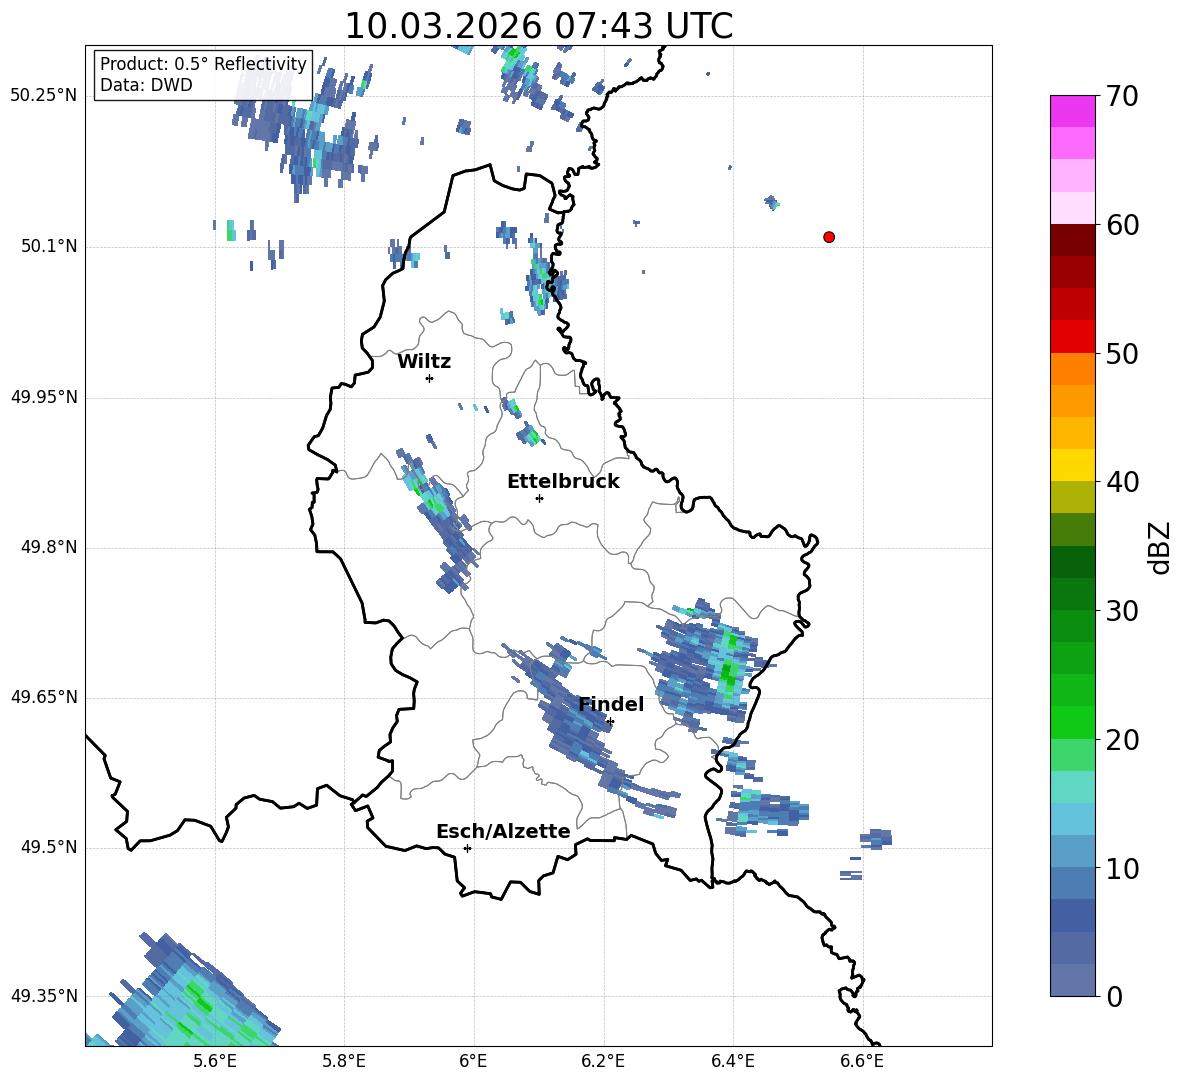The width and height of the screenshot is (1184, 1081).
Task: Click the colorbar 20 tick label
Action: [x=1122, y=740]
